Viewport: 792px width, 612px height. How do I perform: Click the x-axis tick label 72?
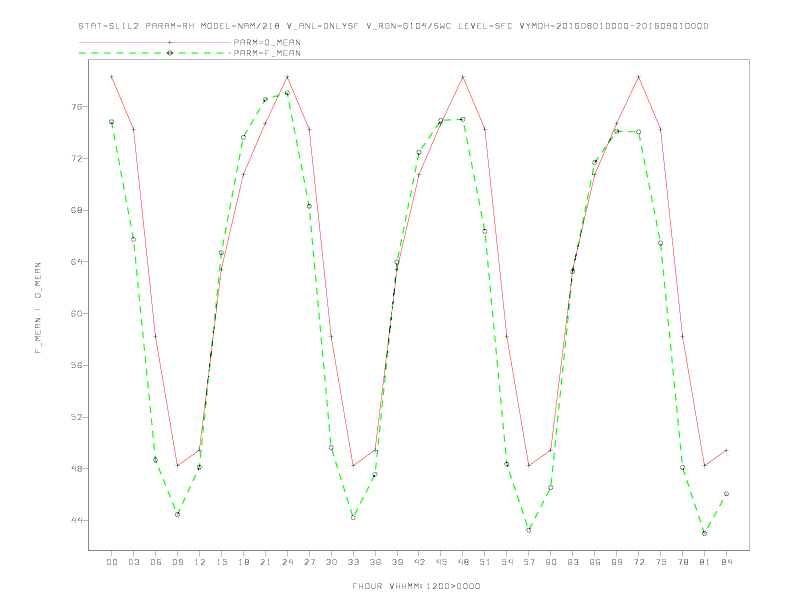(638, 562)
